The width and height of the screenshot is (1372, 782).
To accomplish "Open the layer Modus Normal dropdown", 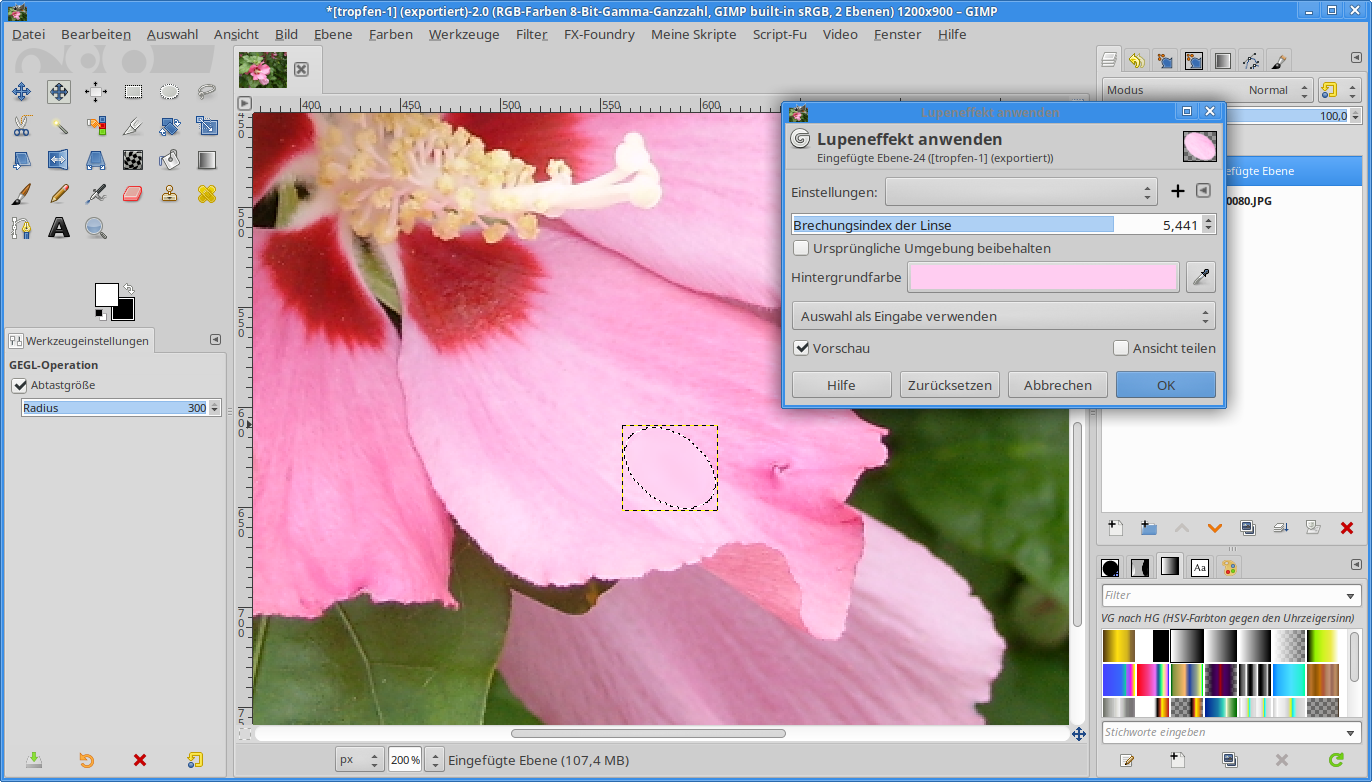I will click(1207, 90).
